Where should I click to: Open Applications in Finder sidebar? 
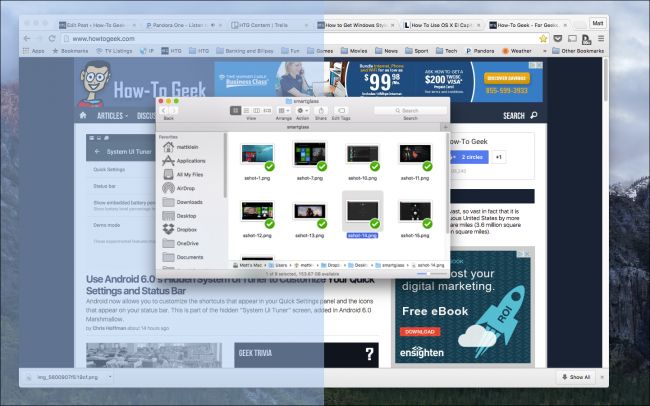point(184,160)
